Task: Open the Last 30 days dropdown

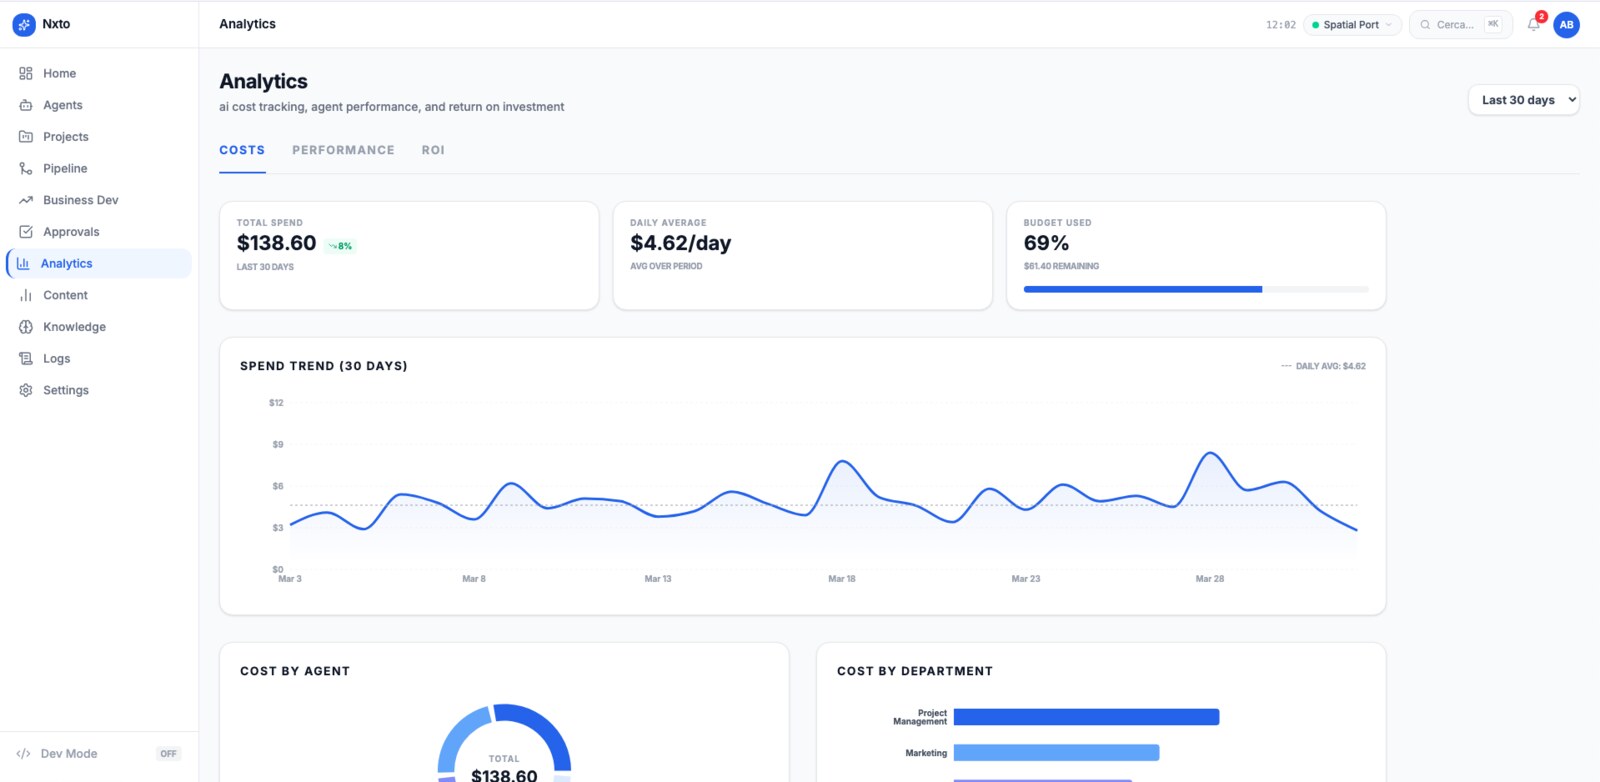Action: point(1524,100)
